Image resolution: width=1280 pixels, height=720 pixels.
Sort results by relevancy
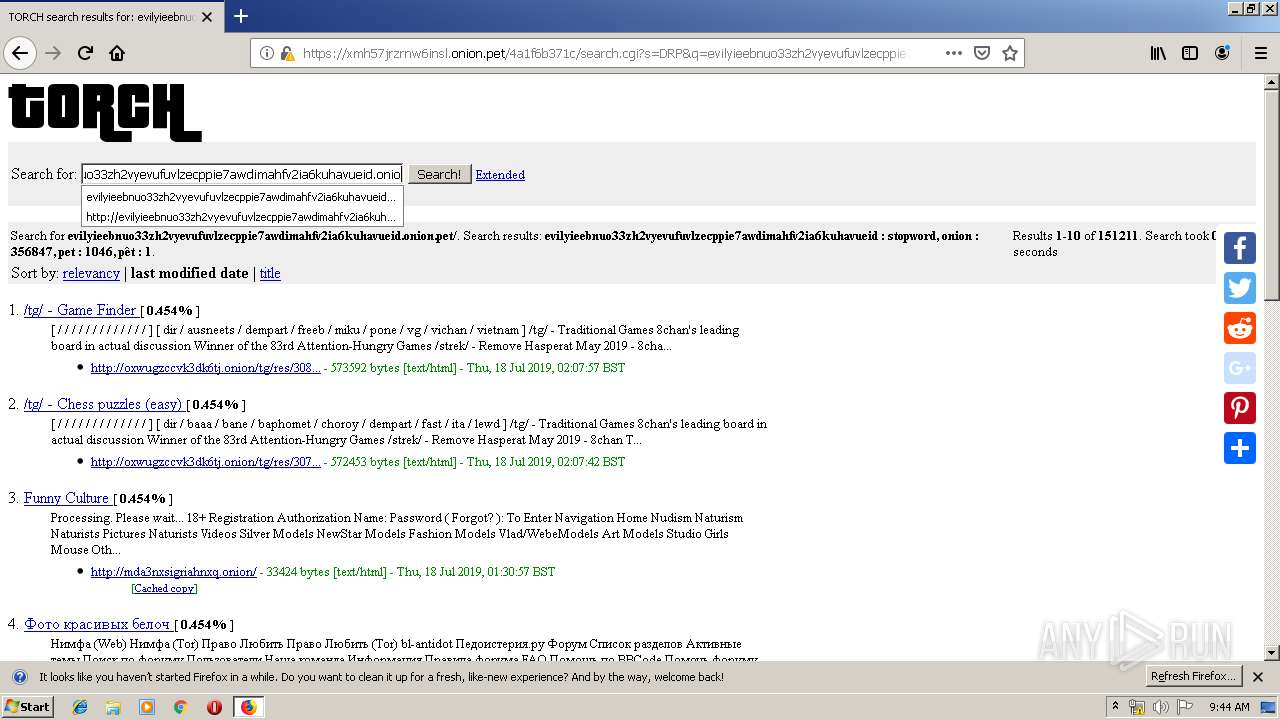coord(91,273)
